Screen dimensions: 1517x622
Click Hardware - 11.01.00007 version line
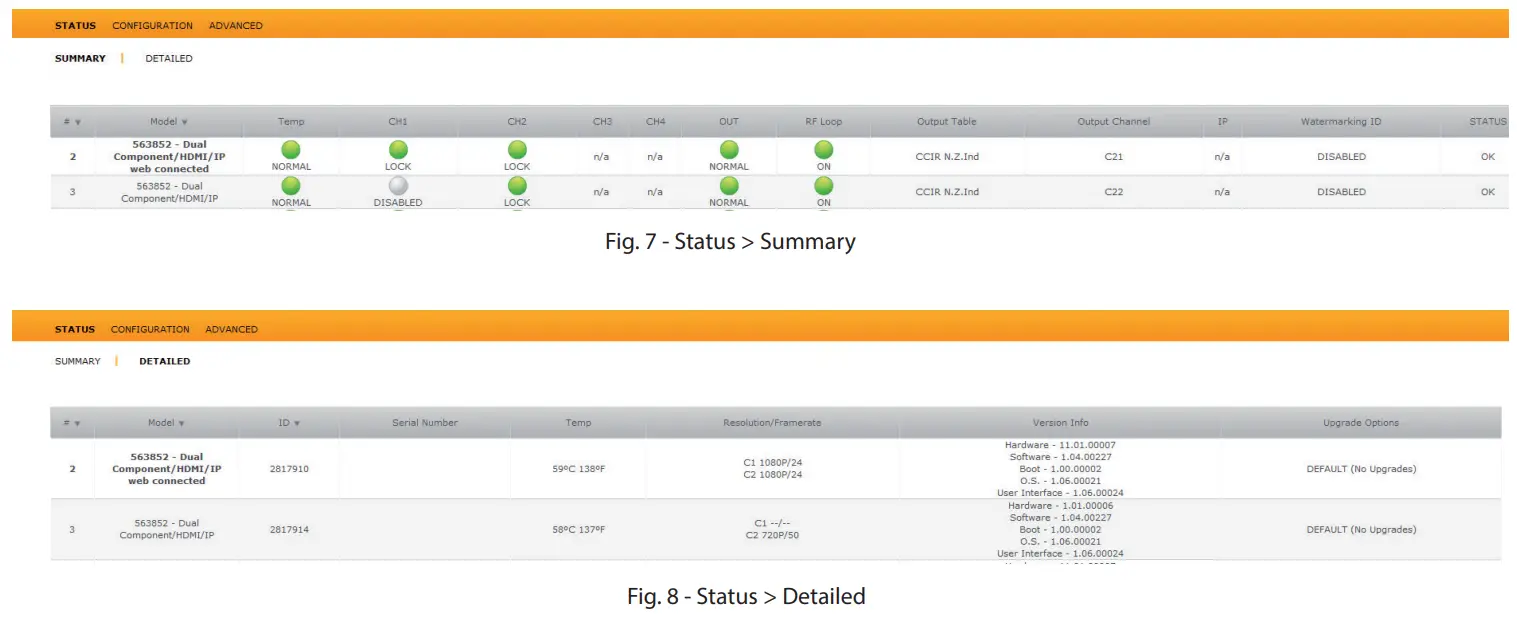[1060, 445]
